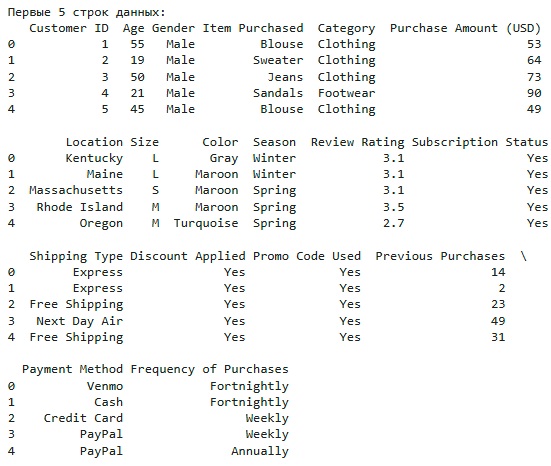Click the 'Review Rating' column header
This screenshot has width=551, height=466.
coord(357,142)
